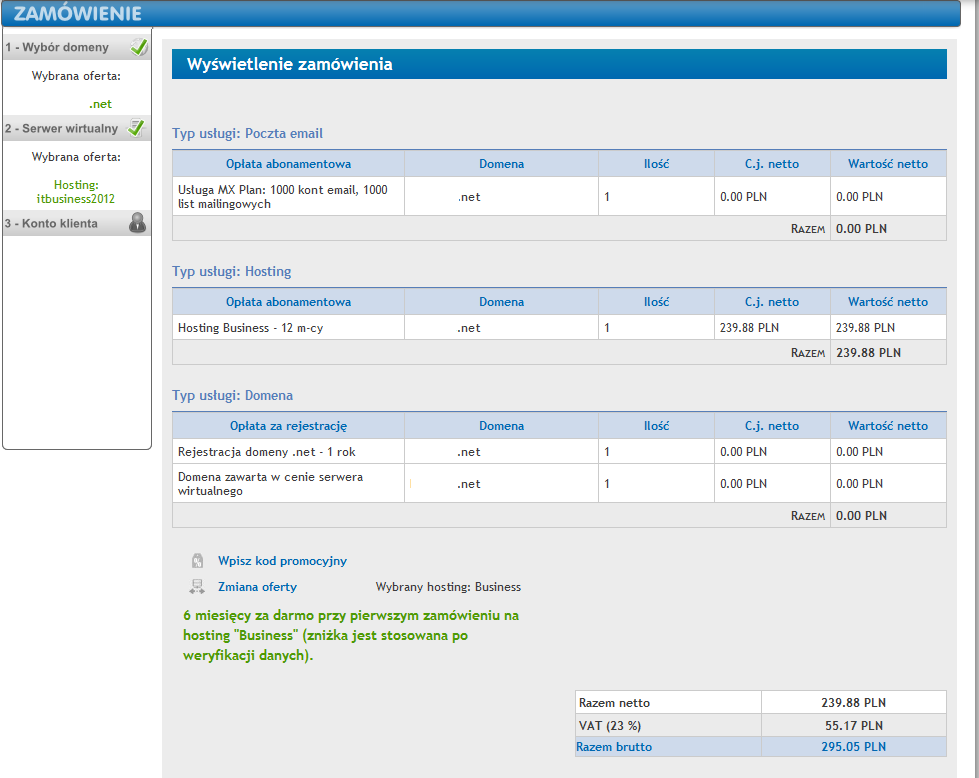
Task: Click the .net domain offer in sidebar
Action: [x=100, y=104]
